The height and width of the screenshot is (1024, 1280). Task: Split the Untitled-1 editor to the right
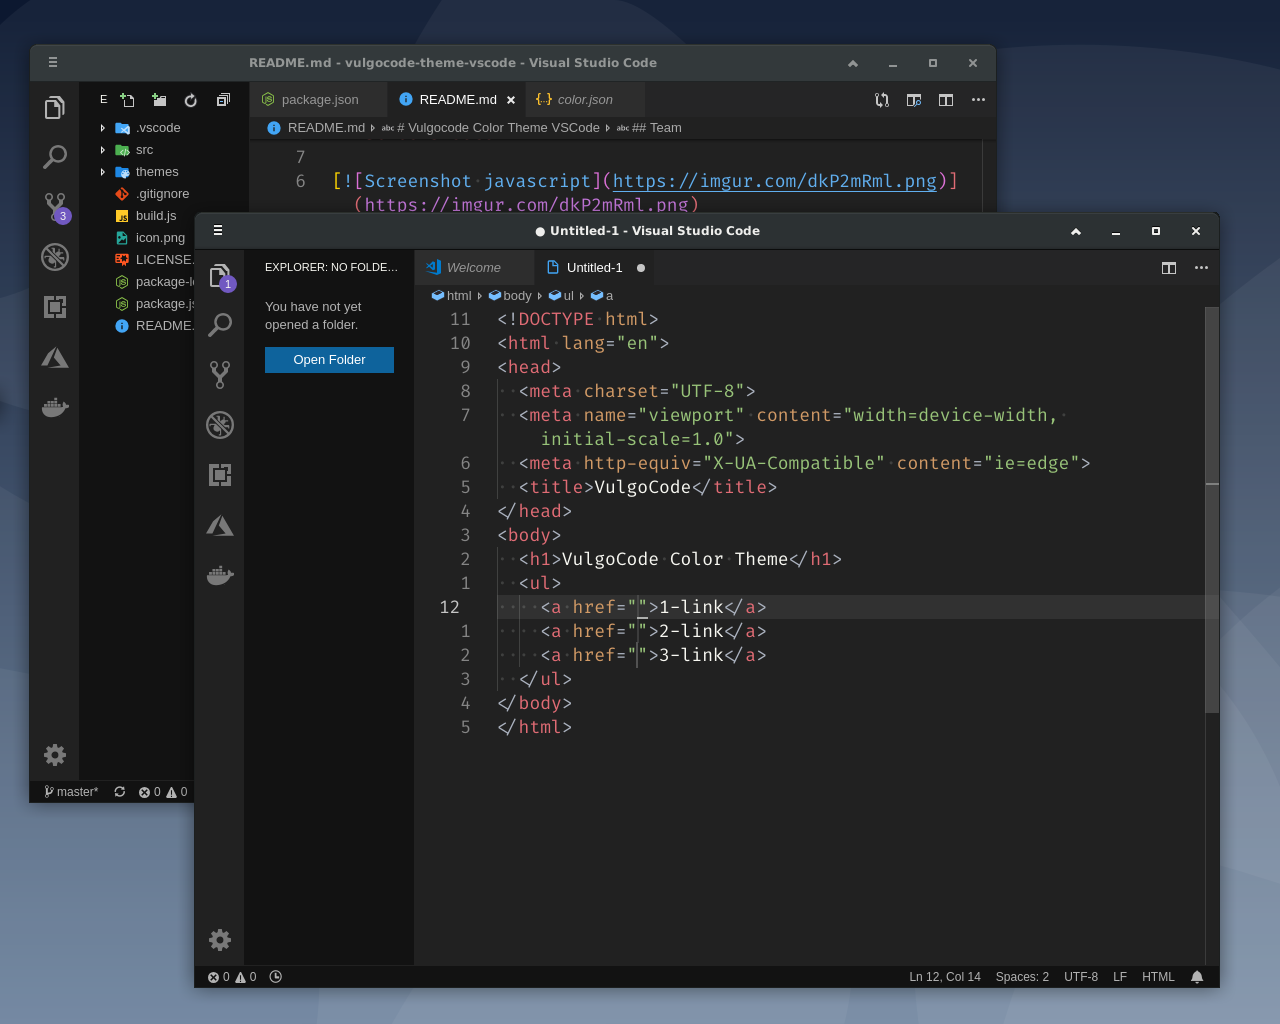click(x=1169, y=268)
